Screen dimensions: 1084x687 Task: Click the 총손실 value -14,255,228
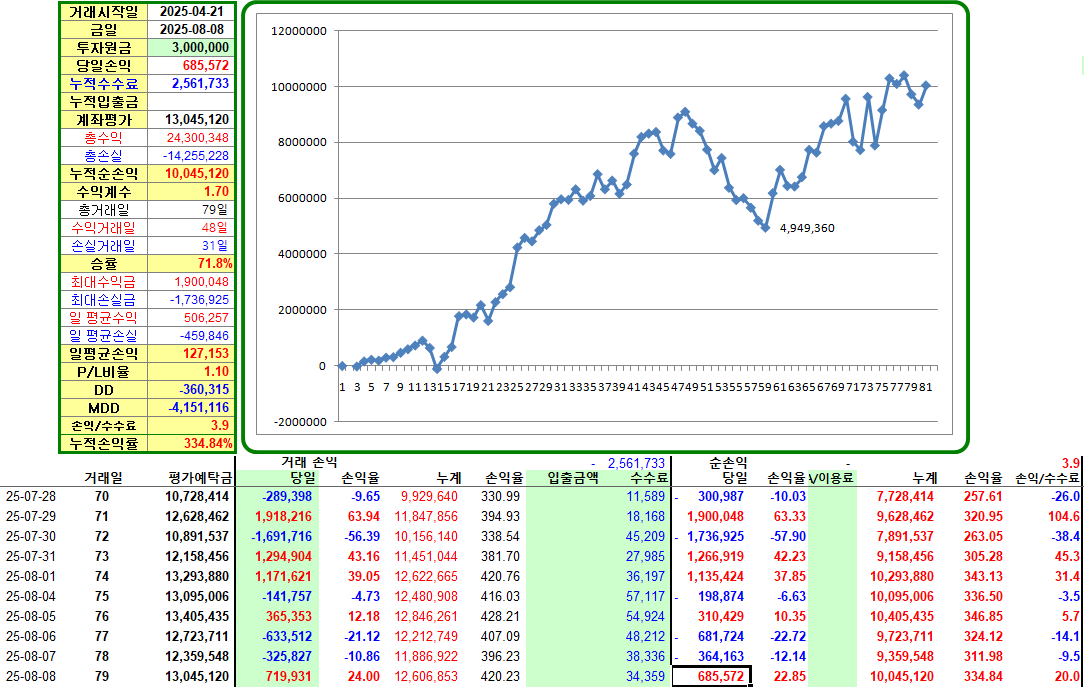click(191, 156)
